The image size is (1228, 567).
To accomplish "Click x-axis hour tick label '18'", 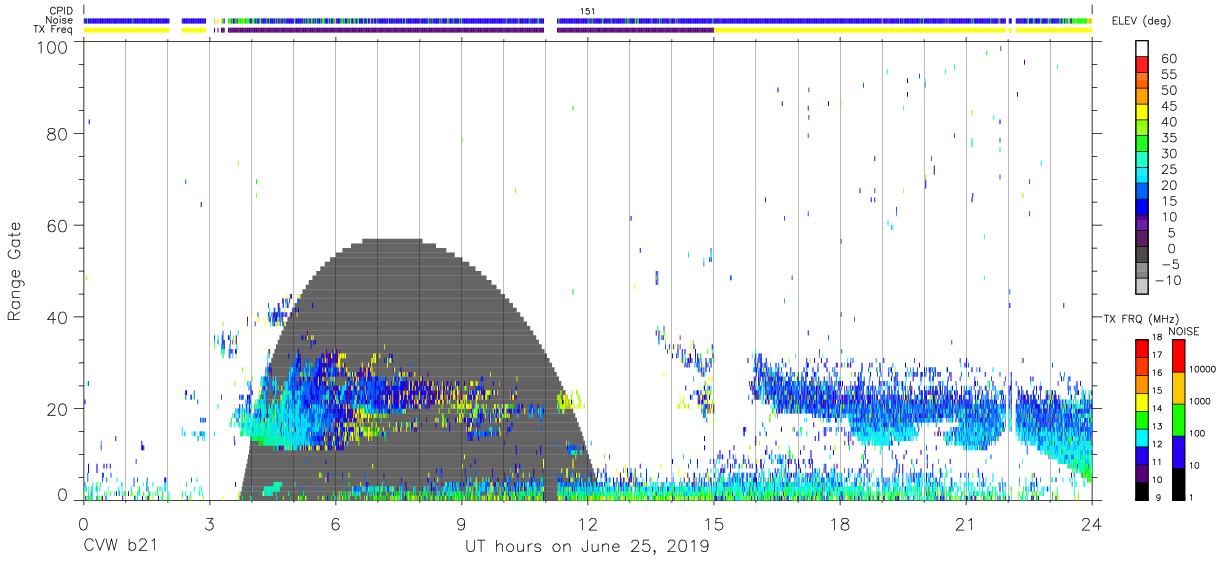I will tap(840, 524).
